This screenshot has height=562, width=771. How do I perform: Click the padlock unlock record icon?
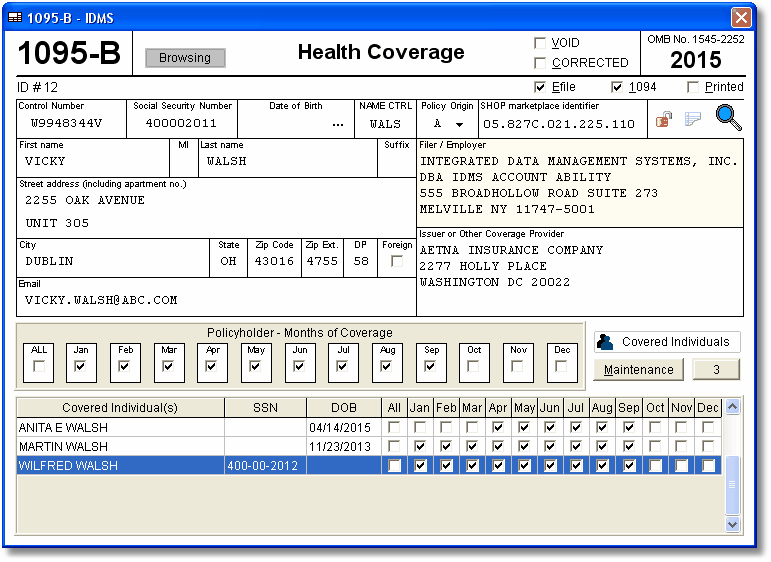click(664, 118)
